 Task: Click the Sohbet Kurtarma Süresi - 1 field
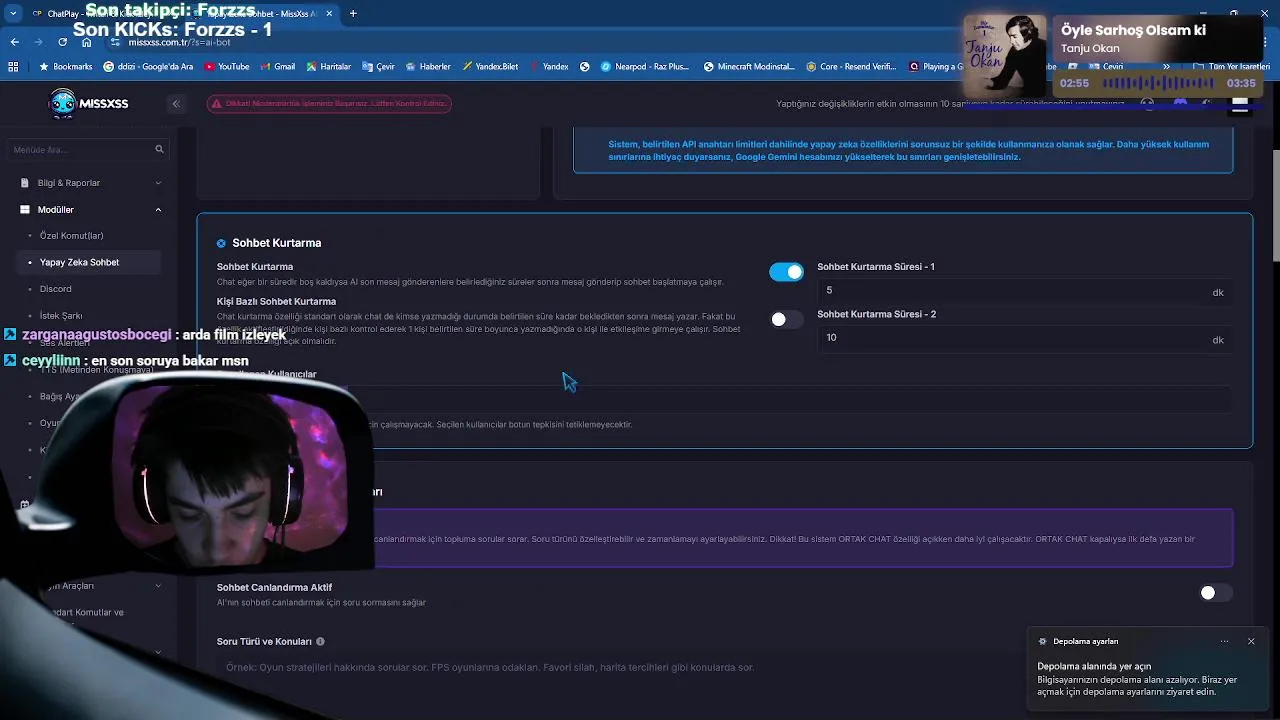[1024, 291]
